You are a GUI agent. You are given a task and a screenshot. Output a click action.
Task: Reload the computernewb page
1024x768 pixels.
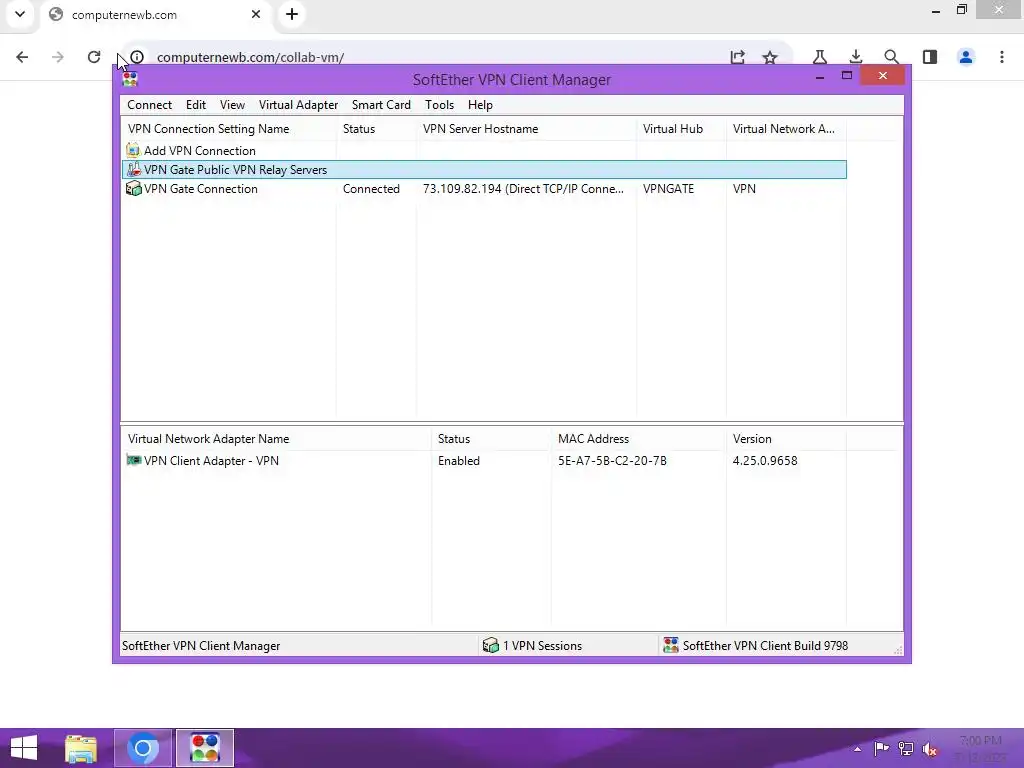pos(94,57)
